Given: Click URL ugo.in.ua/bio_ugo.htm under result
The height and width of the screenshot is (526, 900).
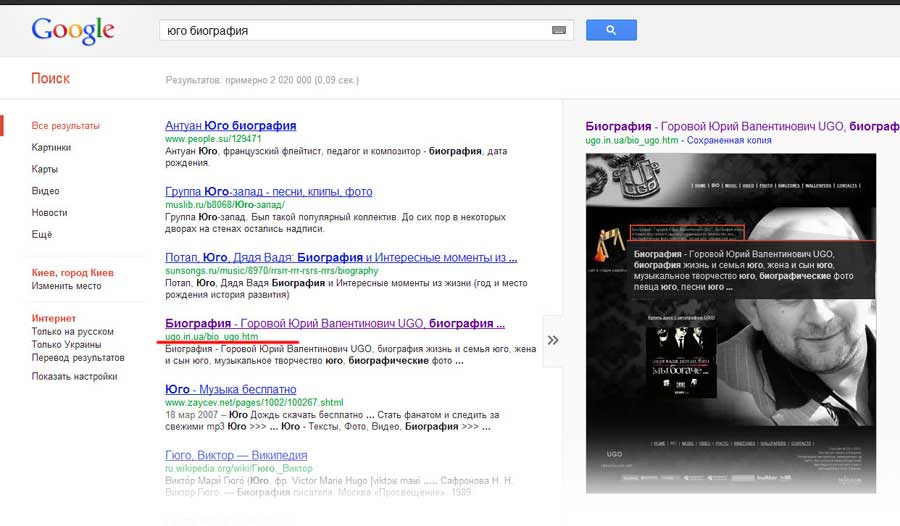Looking at the screenshot, I should [x=211, y=337].
